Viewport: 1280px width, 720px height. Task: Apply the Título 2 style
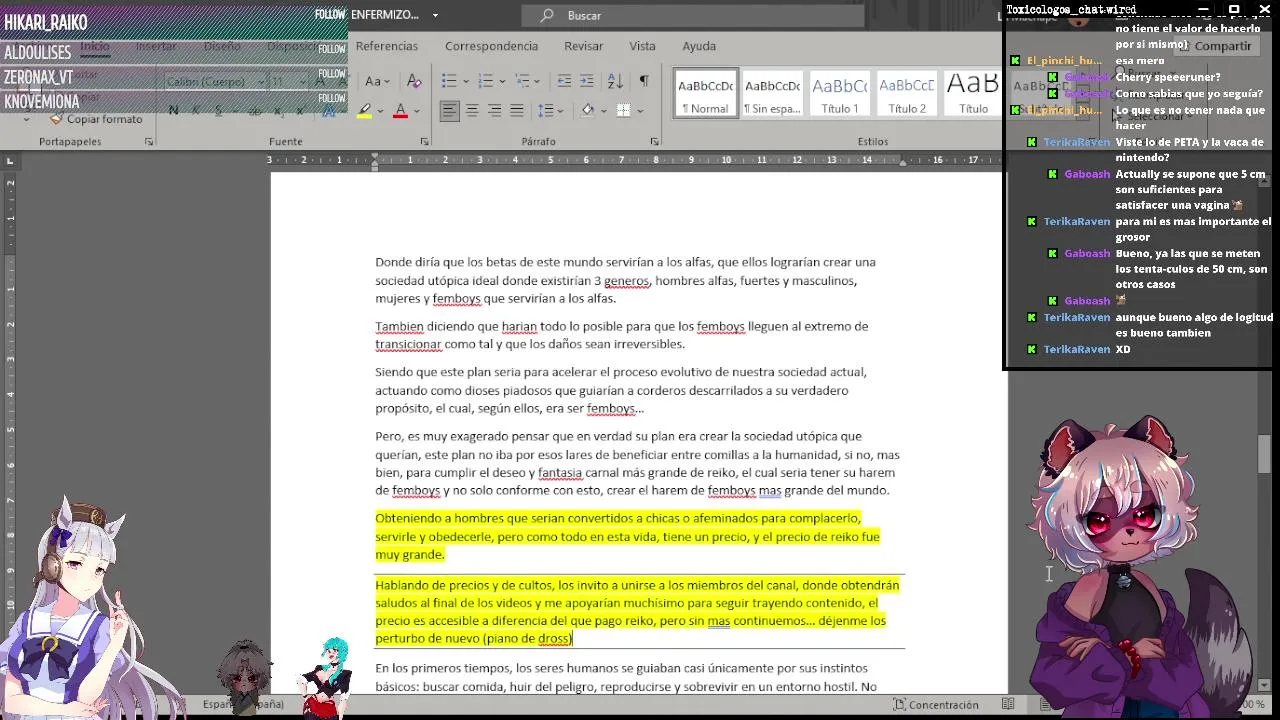pyautogui.click(x=906, y=93)
